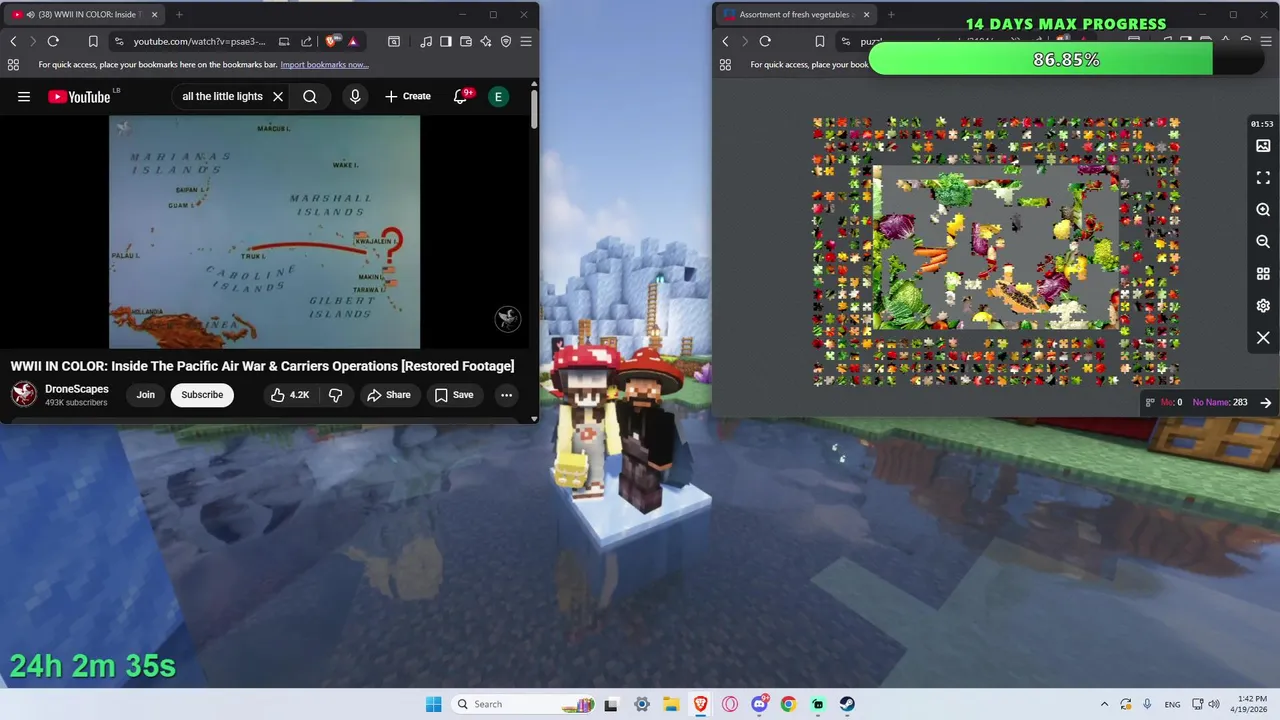Like the WWII IN COLOR video

point(289,395)
